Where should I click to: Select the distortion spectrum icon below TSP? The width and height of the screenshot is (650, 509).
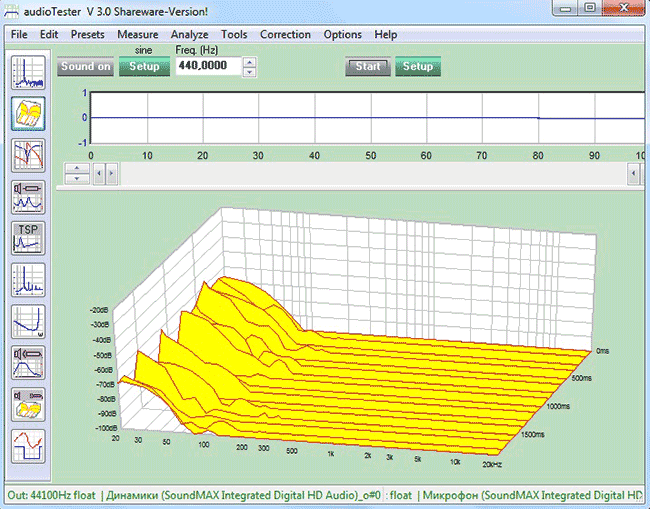click(28, 280)
